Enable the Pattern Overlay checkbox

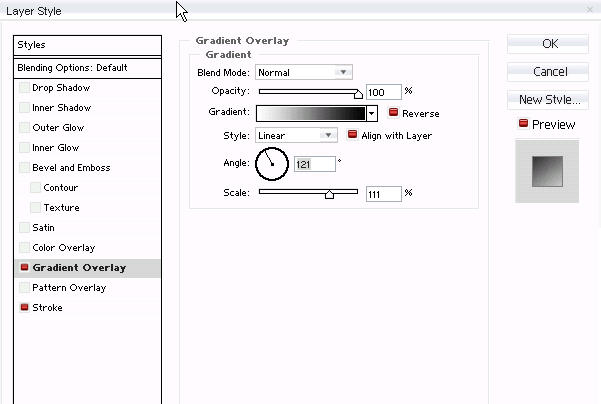[24, 287]
